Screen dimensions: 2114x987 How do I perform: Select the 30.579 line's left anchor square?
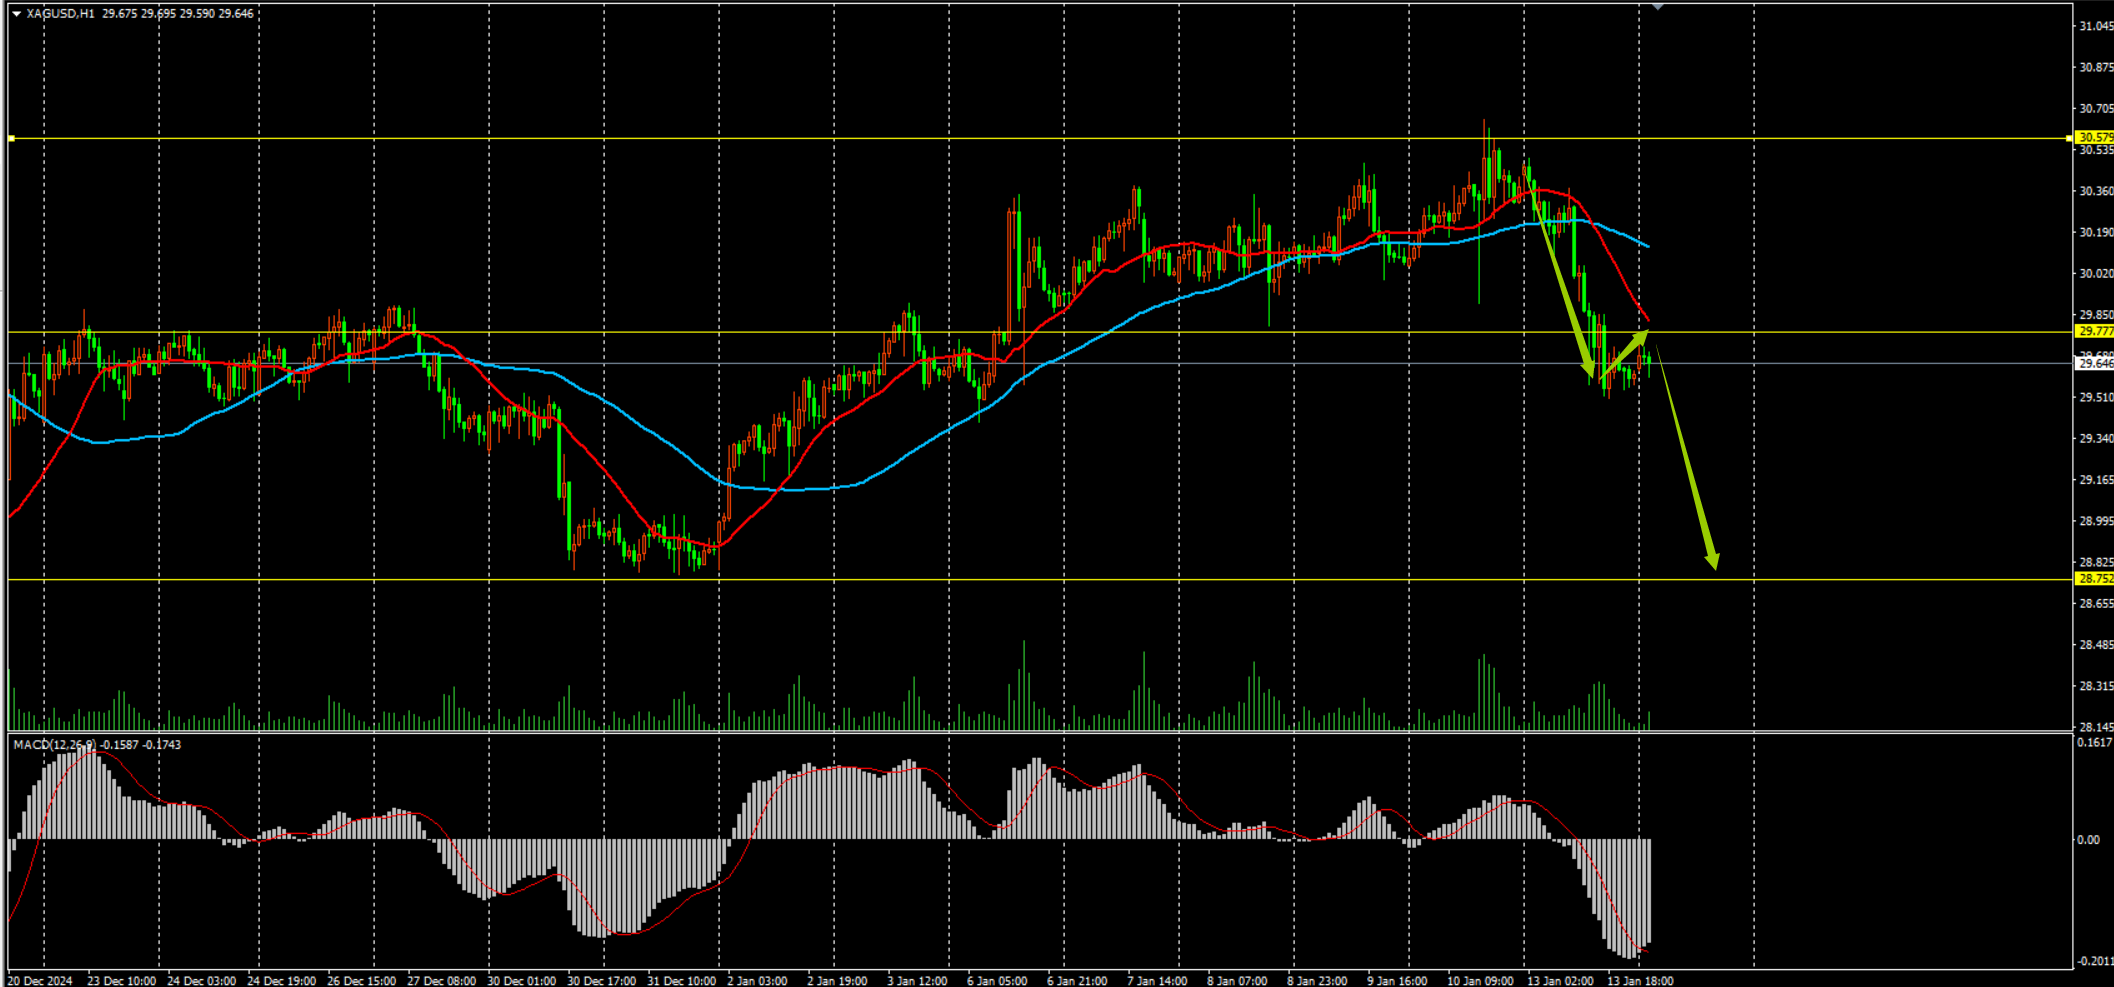(11, 138)
